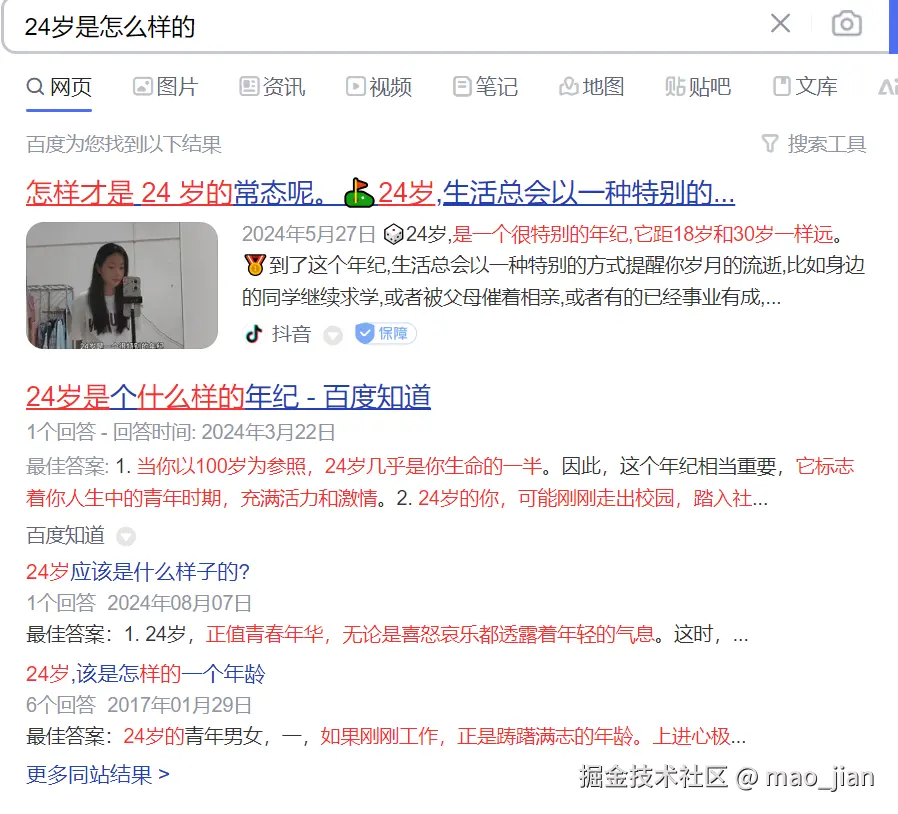
Task: Click snippet 最佳答案: 24岁的青年男女
Action: click(x=387, y=737)
